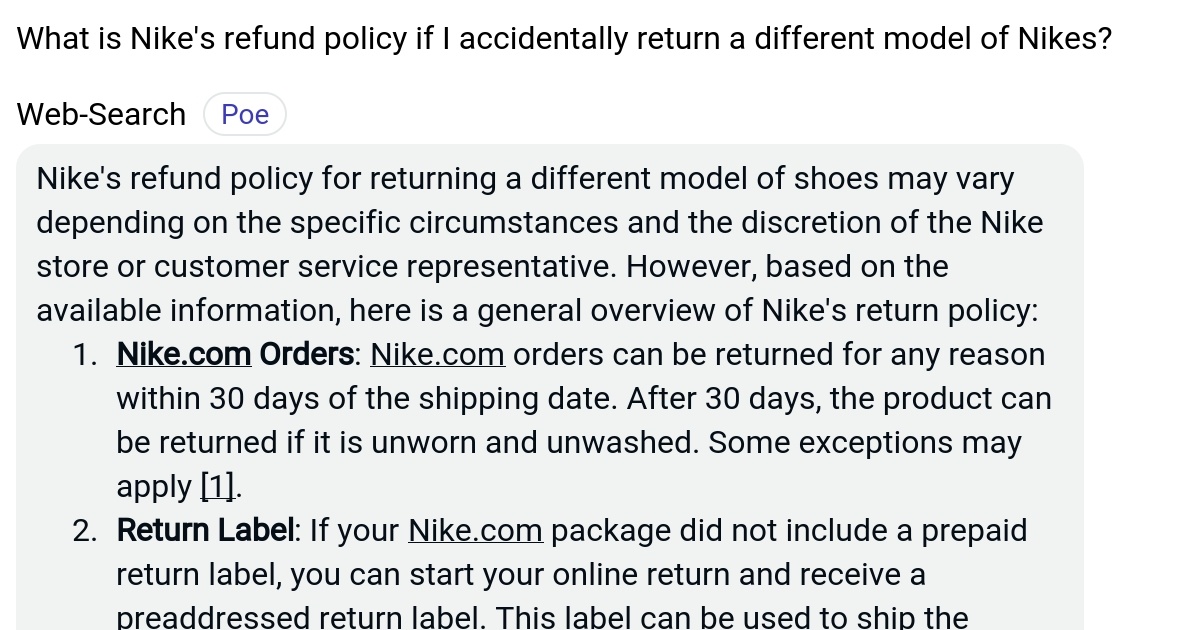Select the user's refund policy question
Viewport: 1200px width, 630px height.
[x=563, y=38]
